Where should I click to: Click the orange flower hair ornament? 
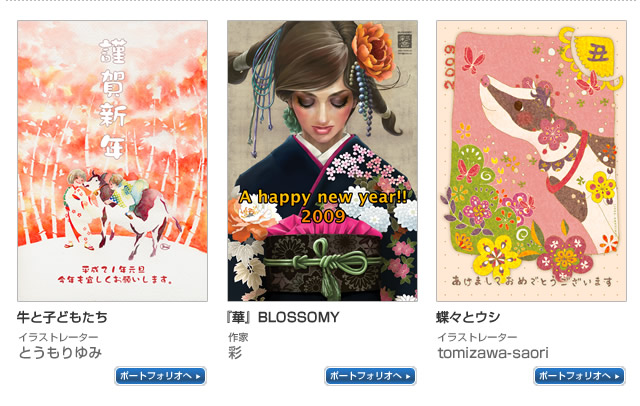(x=372, y=51)
